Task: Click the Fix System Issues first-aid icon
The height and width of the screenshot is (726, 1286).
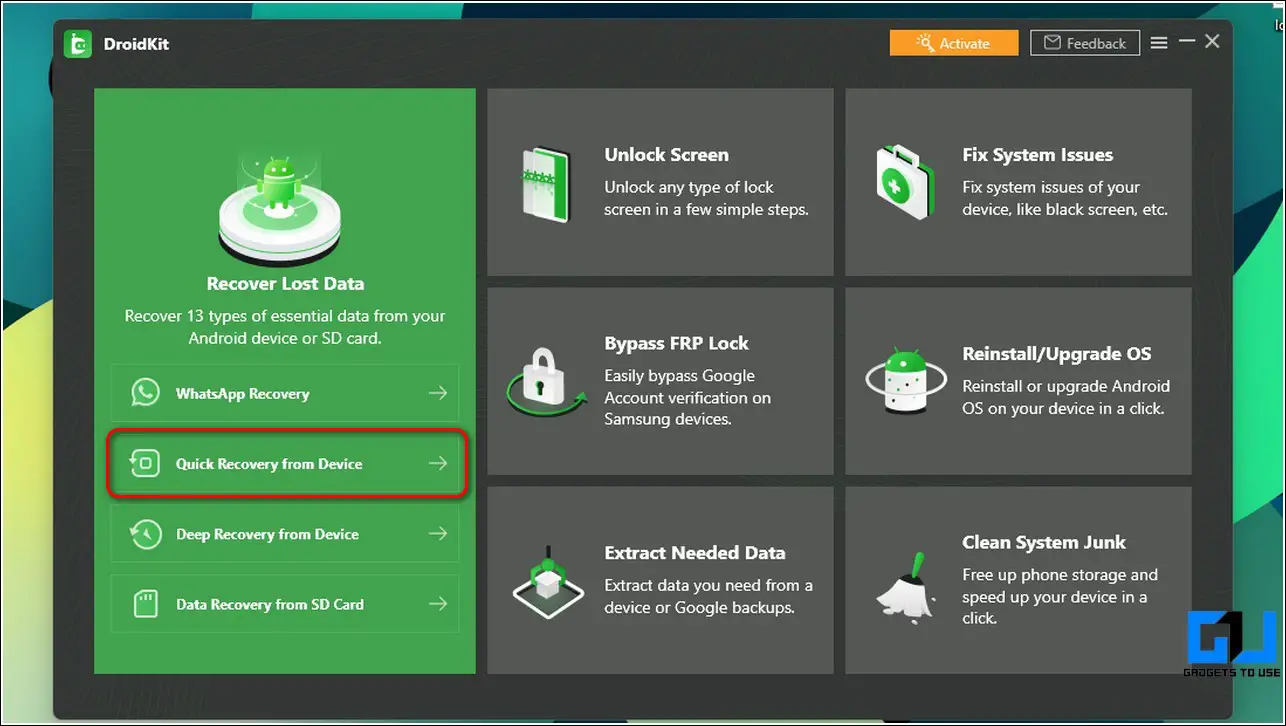Action: pyautogui.click(x=905, y=180)
